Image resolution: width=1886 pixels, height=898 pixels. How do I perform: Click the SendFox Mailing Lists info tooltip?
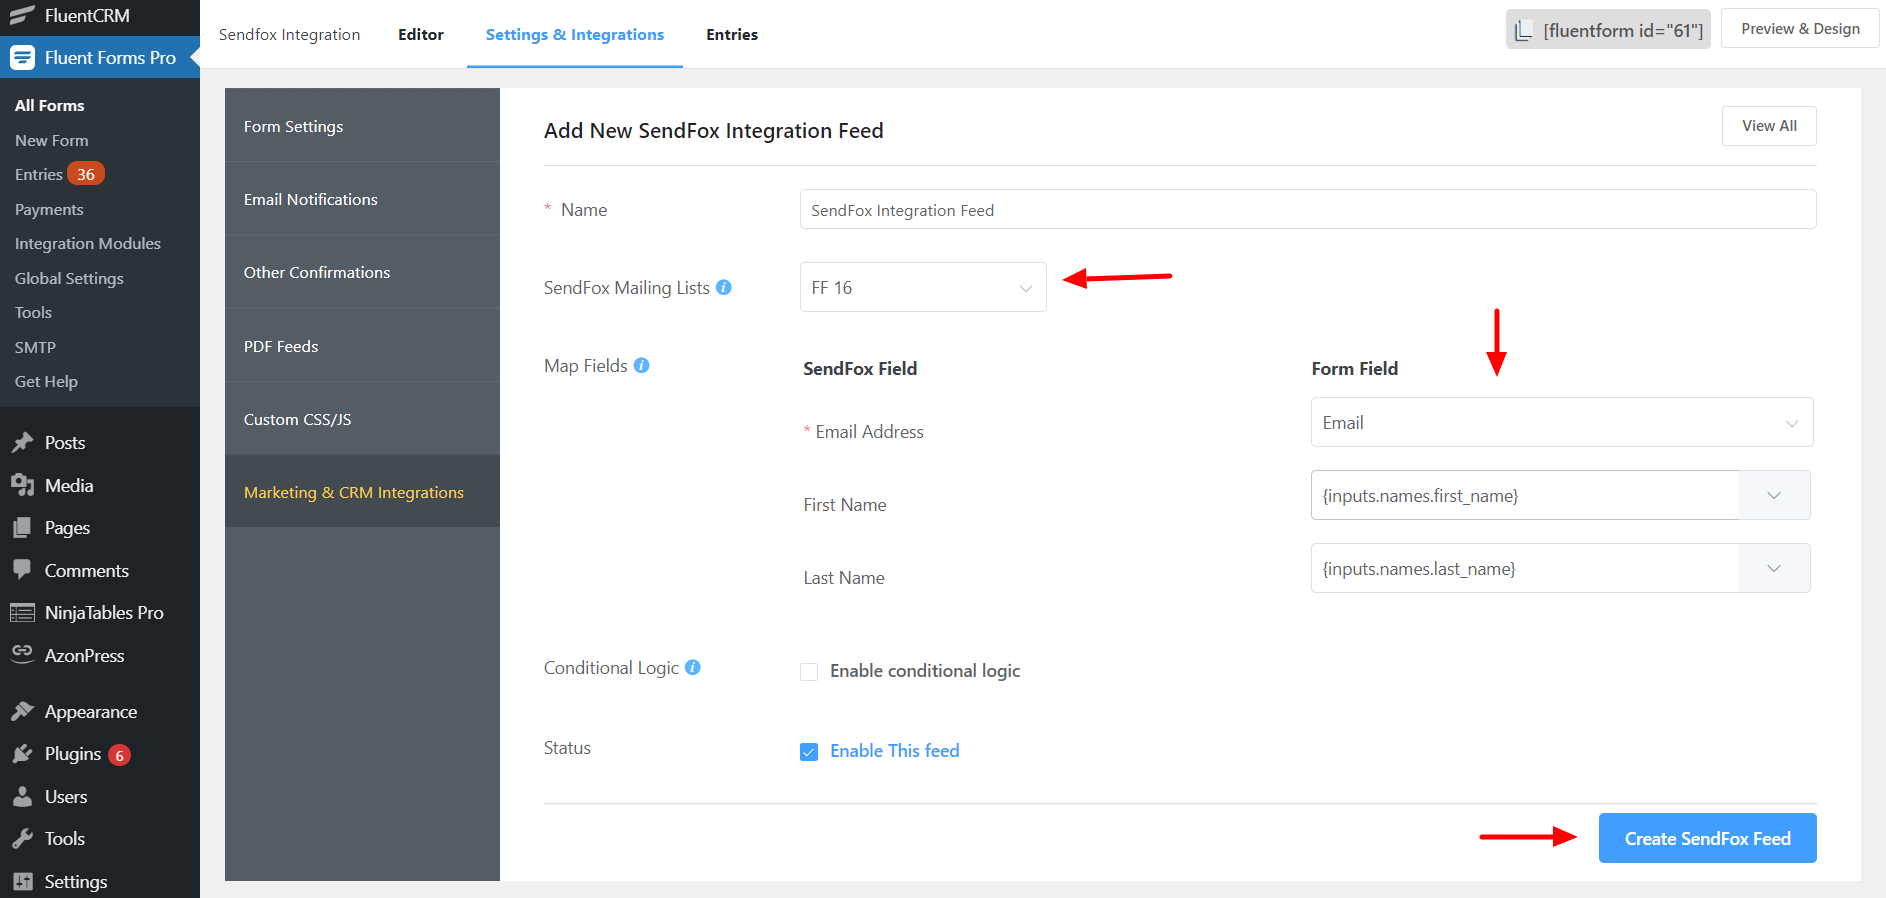coord(722,287)
